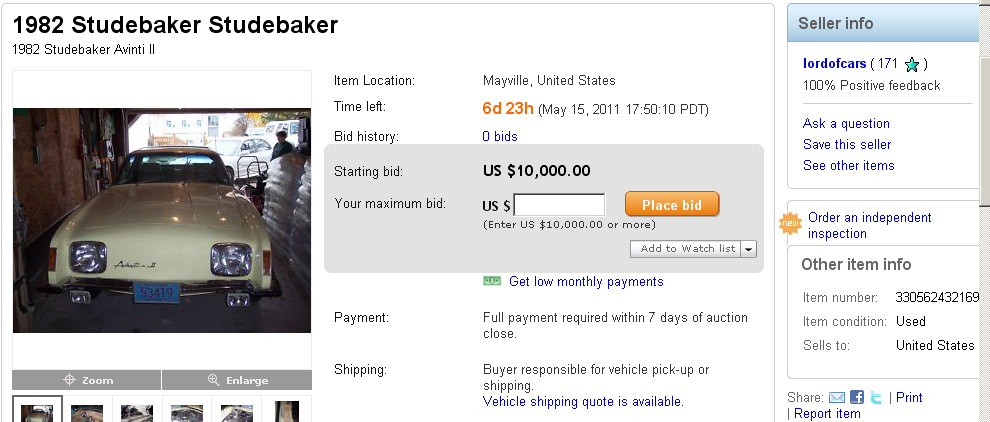
Task: Click the green monthly payments icon
Action: (491, 282)
